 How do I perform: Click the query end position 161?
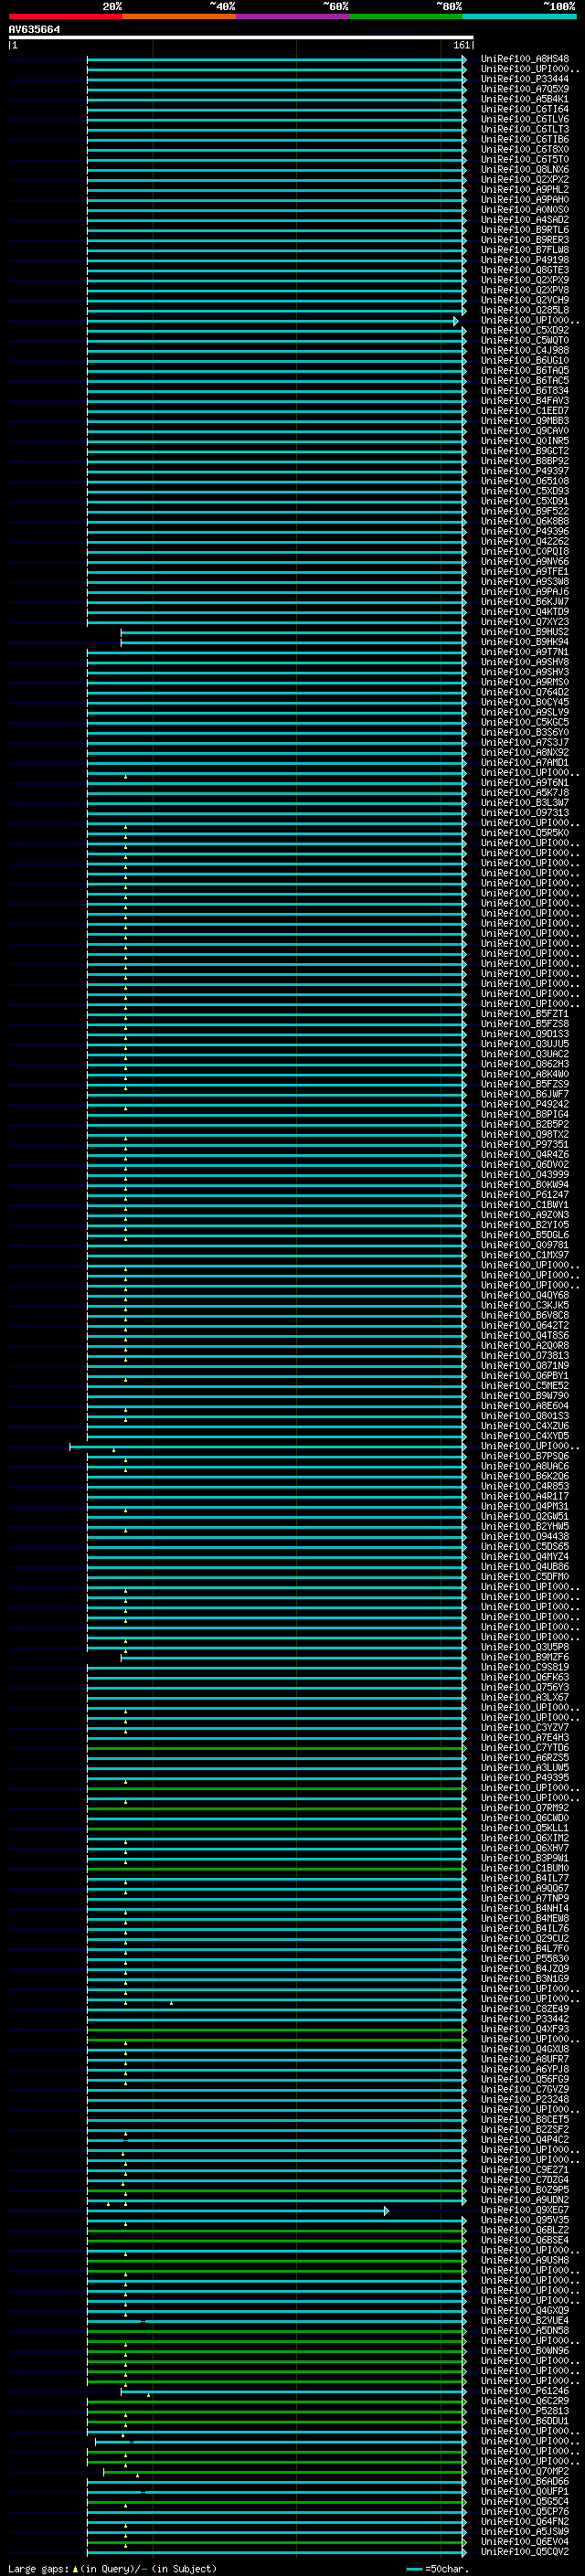point(461,45)
